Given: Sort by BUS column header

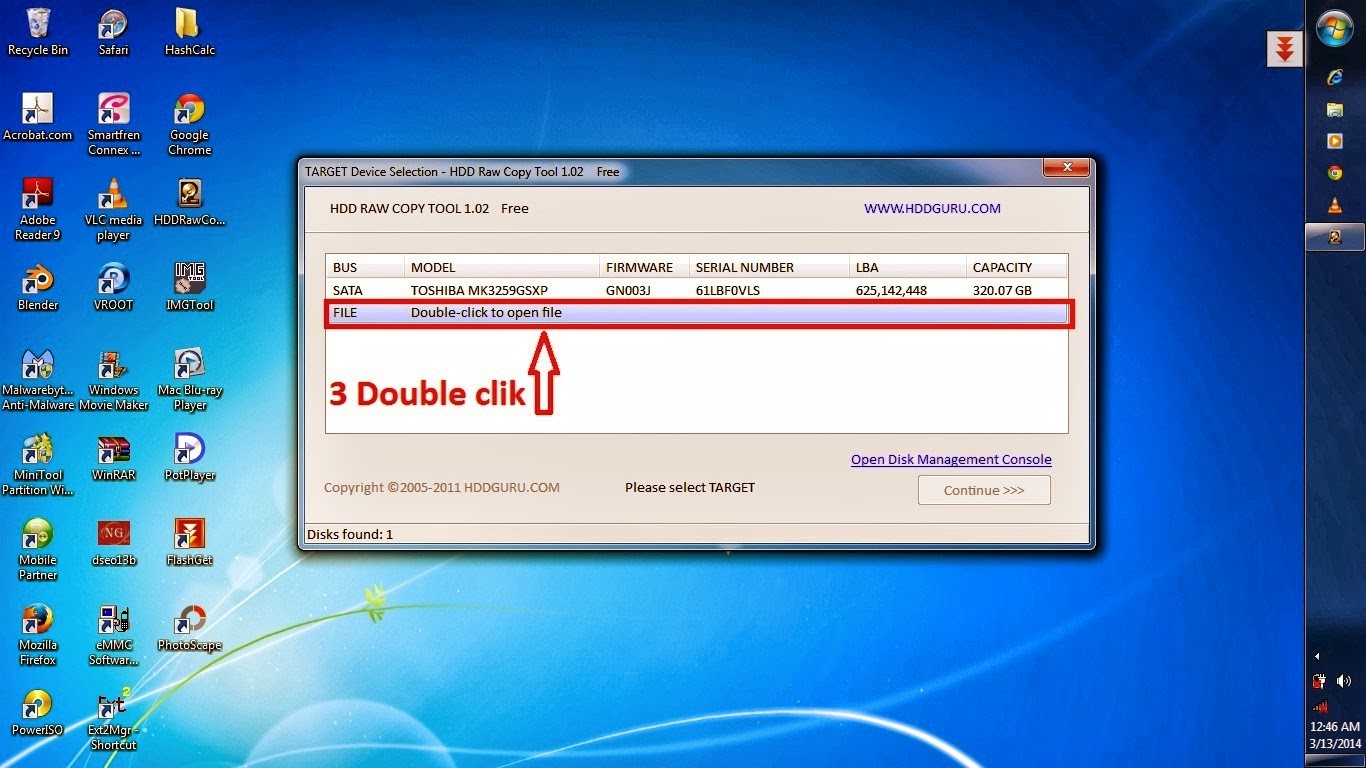Looking at the screenshot, I should 365,267.
